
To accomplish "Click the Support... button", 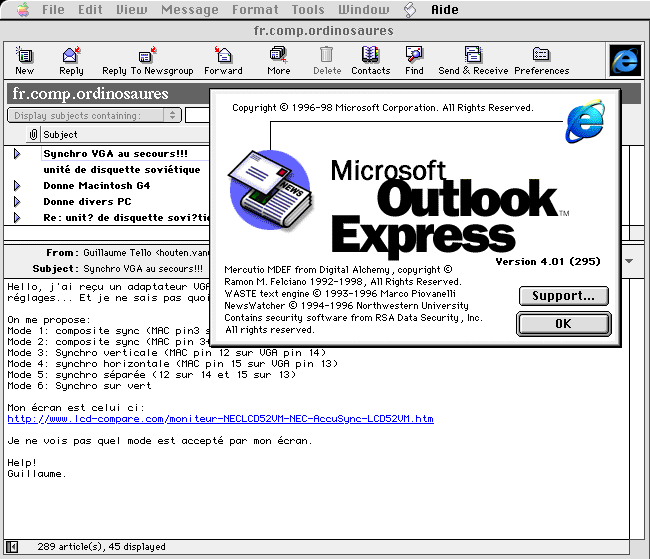I will point(564,296).
